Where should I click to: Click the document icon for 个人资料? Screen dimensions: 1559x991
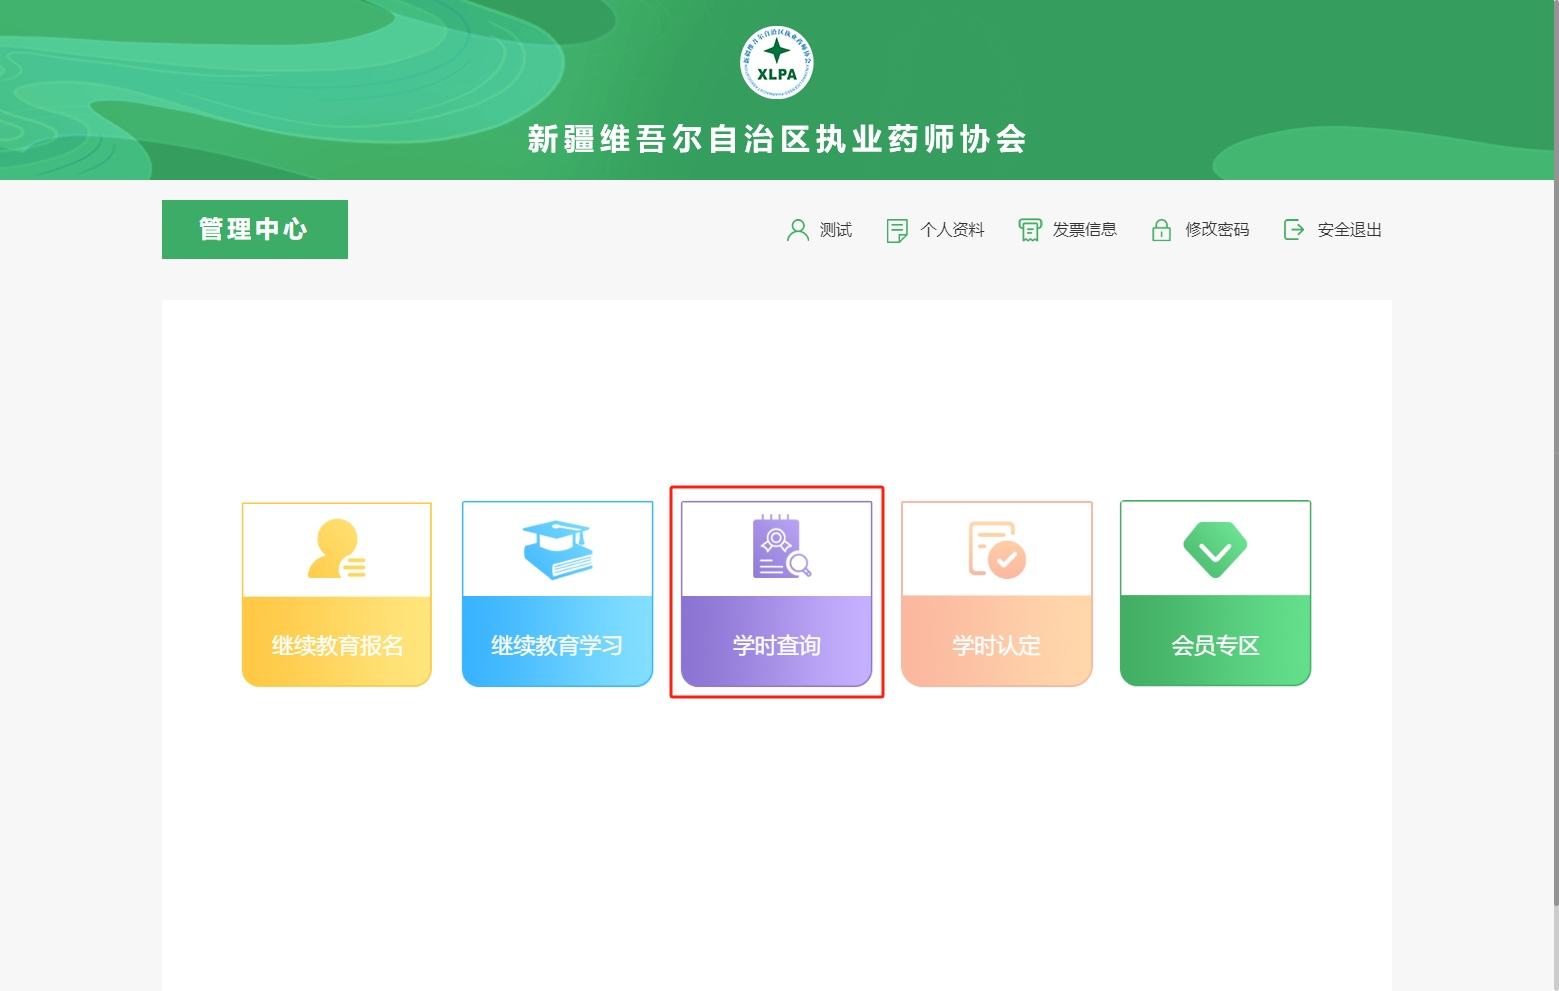pyautogui.click(x=897, y=230)
